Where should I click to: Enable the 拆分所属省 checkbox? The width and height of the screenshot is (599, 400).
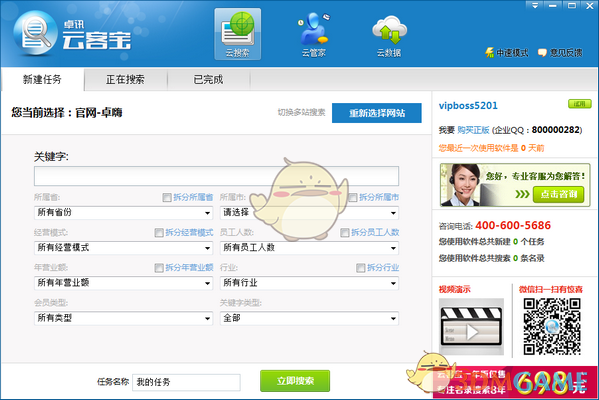click(167, 198)
